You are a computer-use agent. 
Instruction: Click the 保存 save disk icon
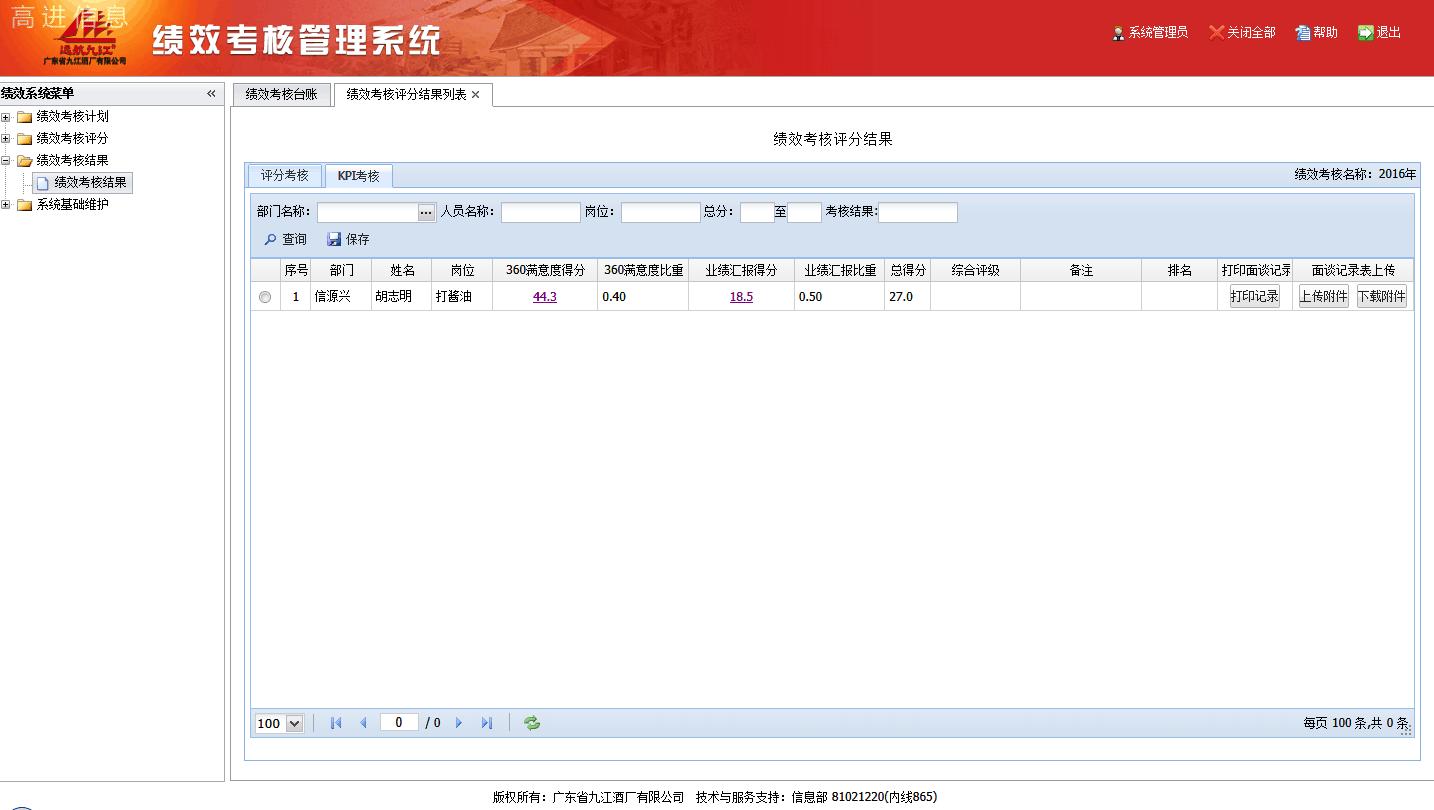tap(334, 240)
